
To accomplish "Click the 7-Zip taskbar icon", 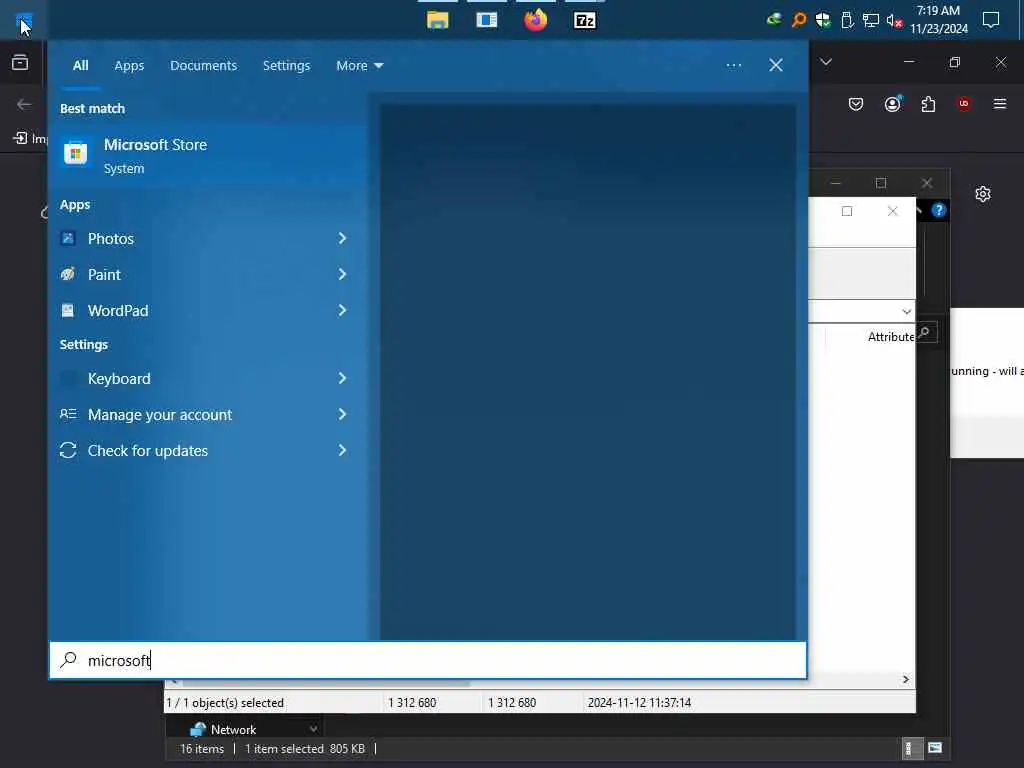I will click(x=584, y=21).
